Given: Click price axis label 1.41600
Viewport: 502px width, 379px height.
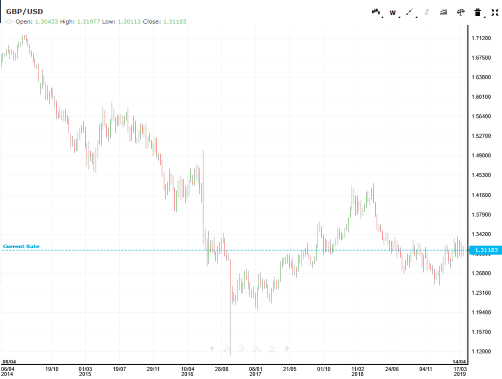Looking at the screenshot, I should [481, 195].
